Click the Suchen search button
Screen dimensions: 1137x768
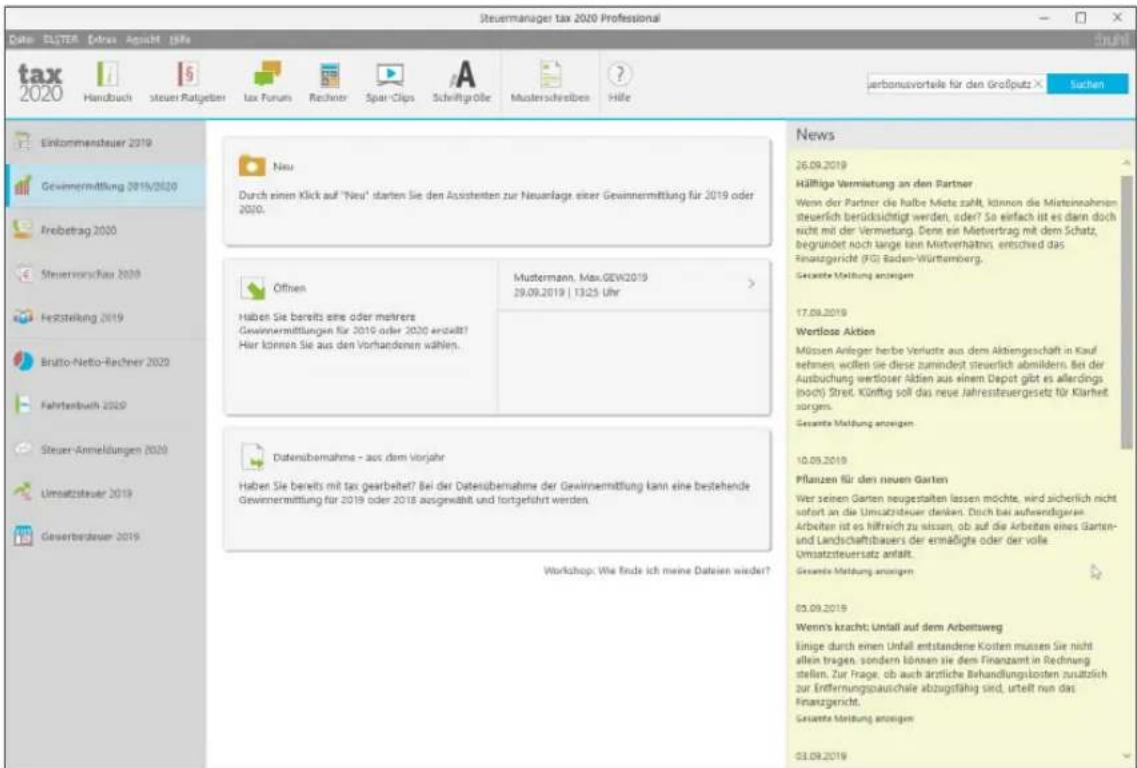tap(1087, 84)
